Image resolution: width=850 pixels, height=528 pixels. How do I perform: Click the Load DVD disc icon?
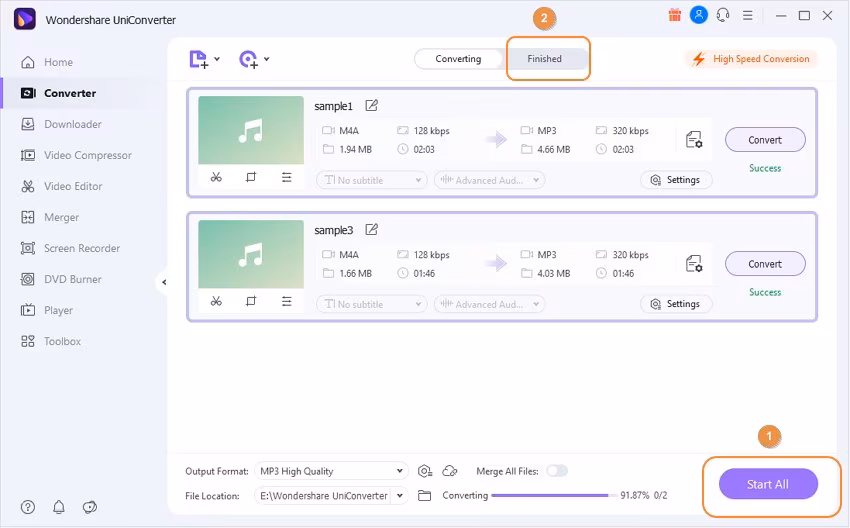(248, 59)
